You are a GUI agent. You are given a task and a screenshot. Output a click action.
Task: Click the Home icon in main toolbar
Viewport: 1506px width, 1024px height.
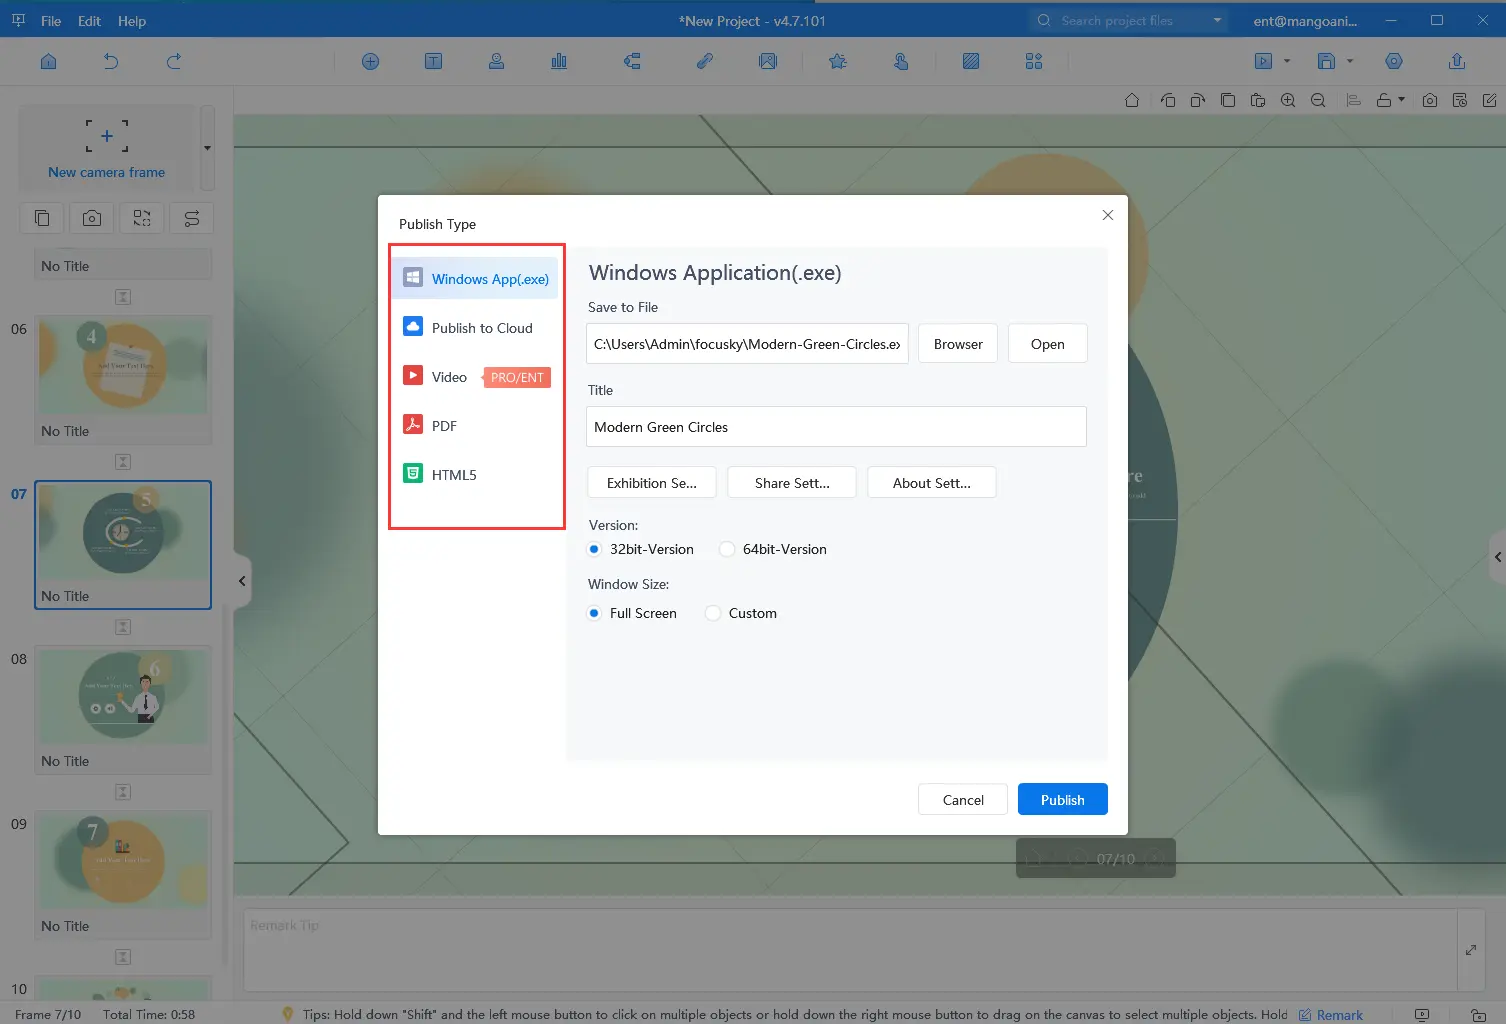(48, 61)
